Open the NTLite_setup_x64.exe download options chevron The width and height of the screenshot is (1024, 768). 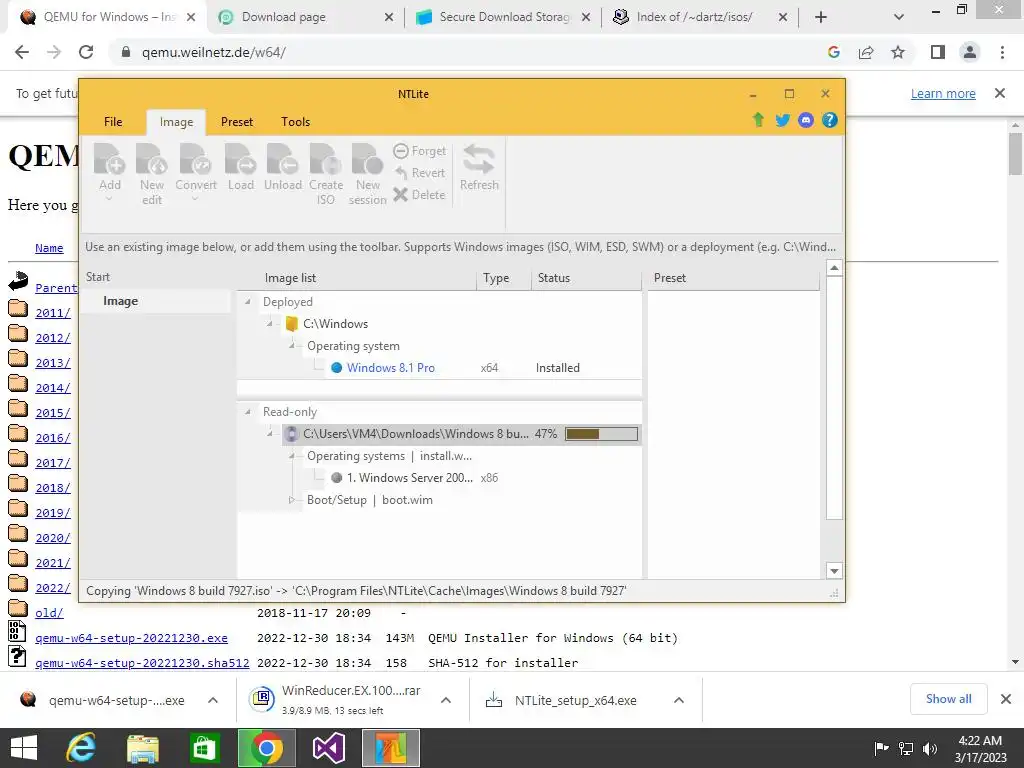[679, 700]
